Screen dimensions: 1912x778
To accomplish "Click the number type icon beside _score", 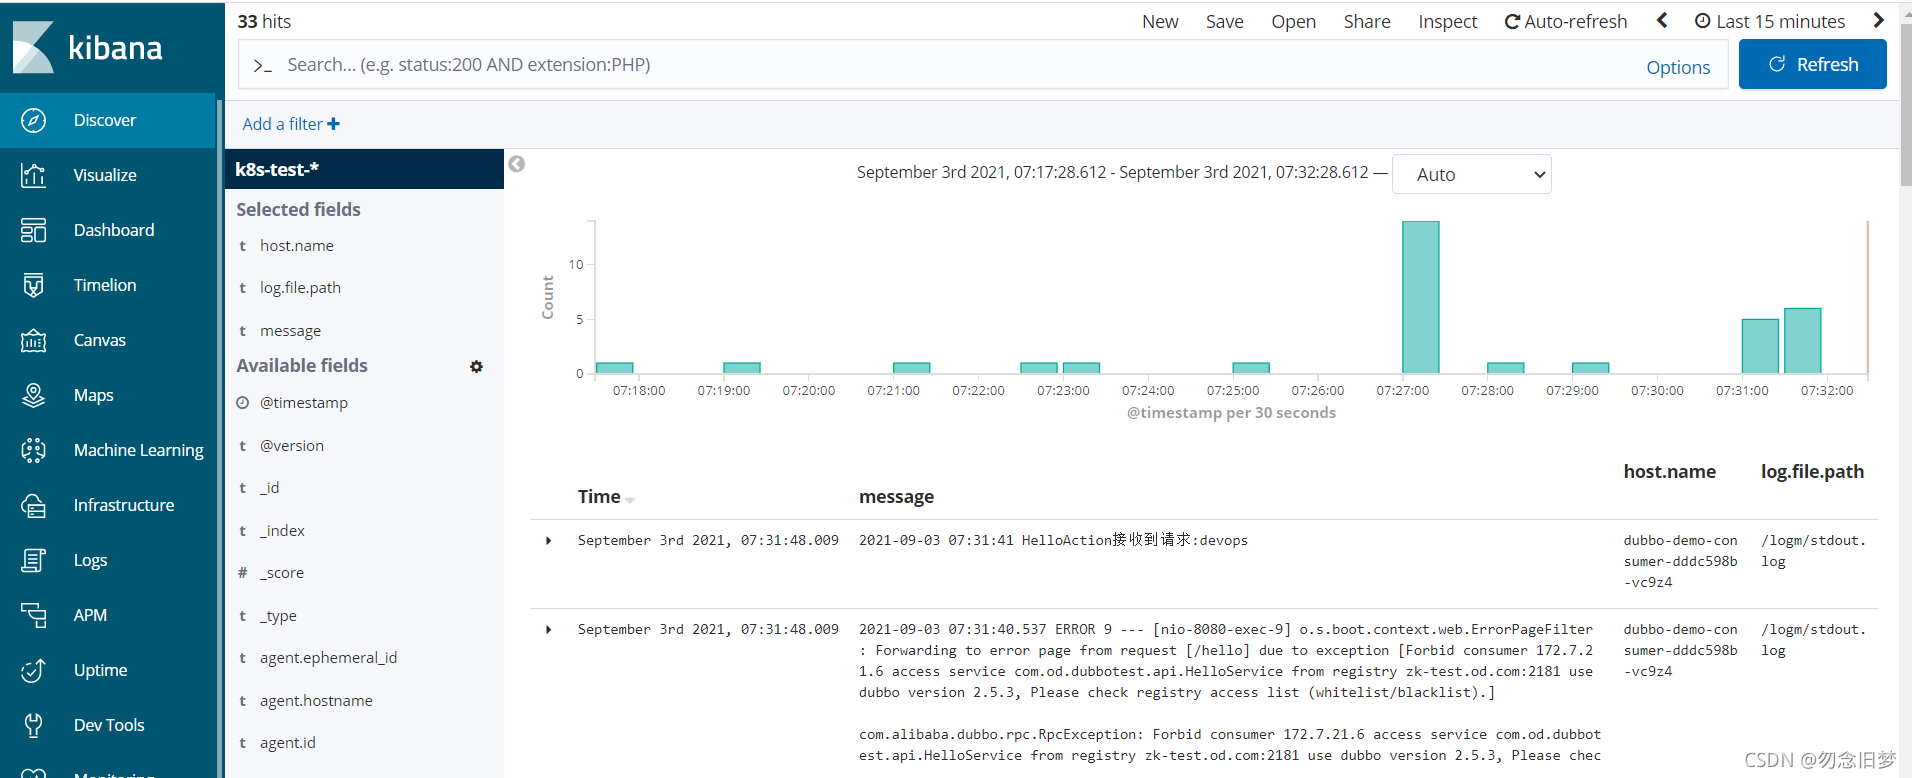I will 242,573.
